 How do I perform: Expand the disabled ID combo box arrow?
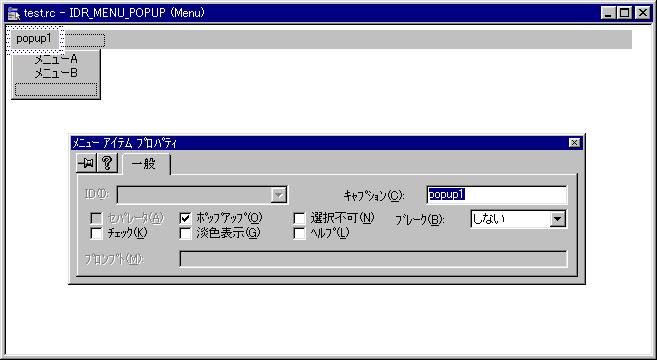coord(279,195)
